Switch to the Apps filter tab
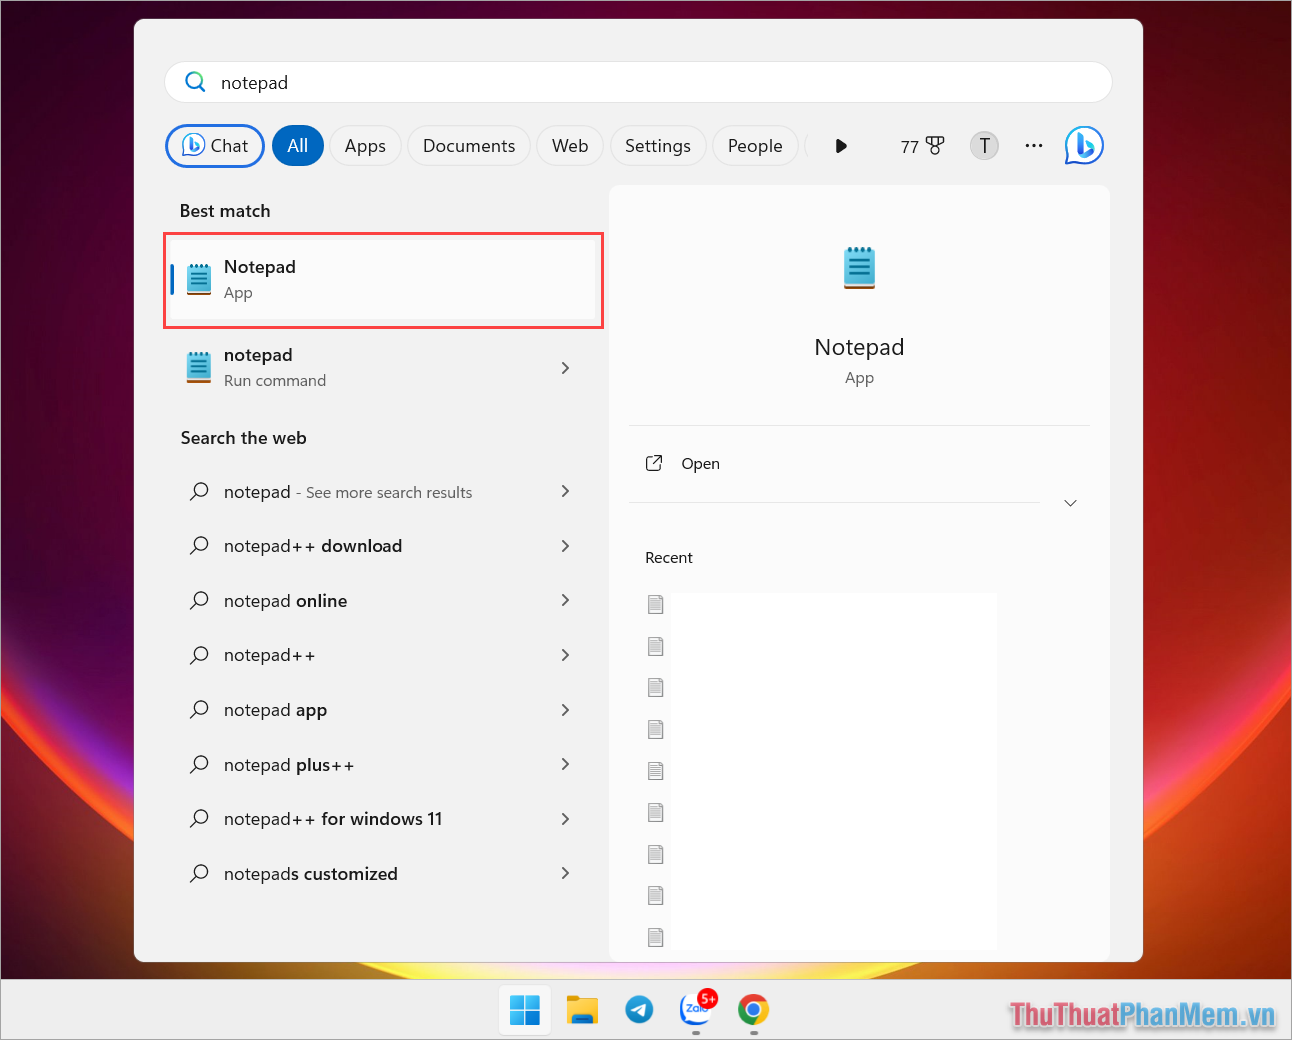This screenshot has width=1292, height=1040. 365,145
